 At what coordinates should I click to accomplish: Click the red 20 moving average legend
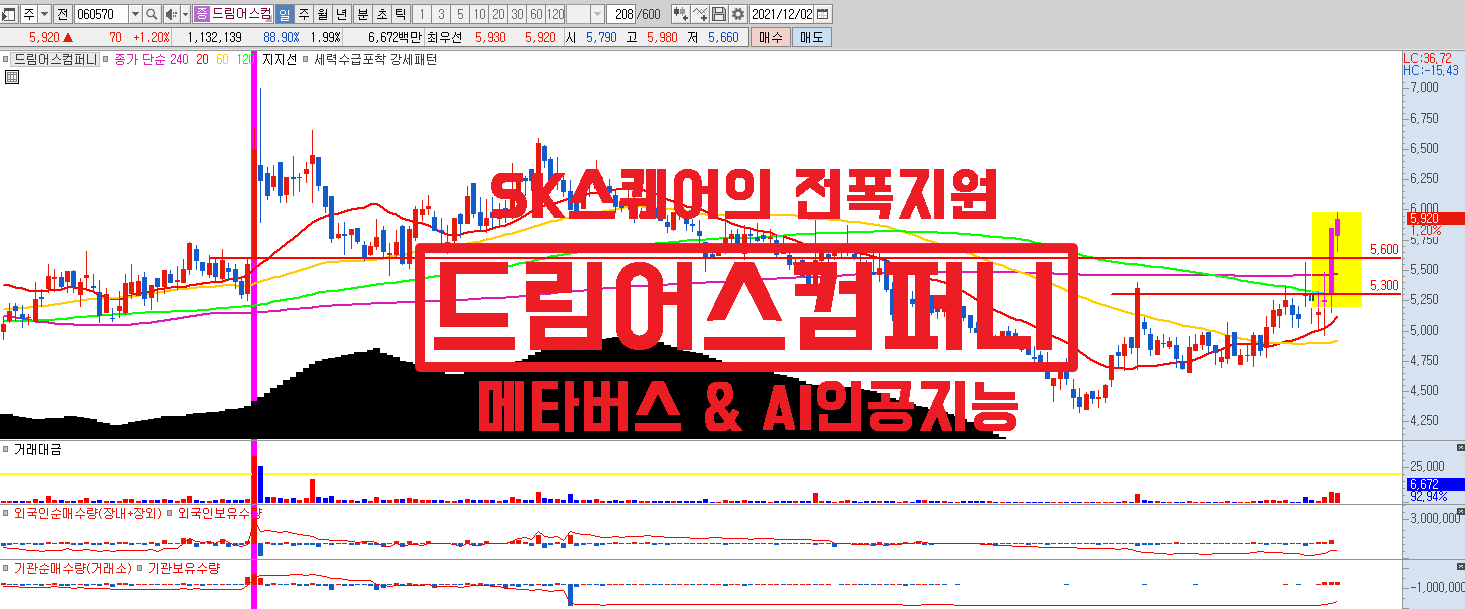coord(202,60)
